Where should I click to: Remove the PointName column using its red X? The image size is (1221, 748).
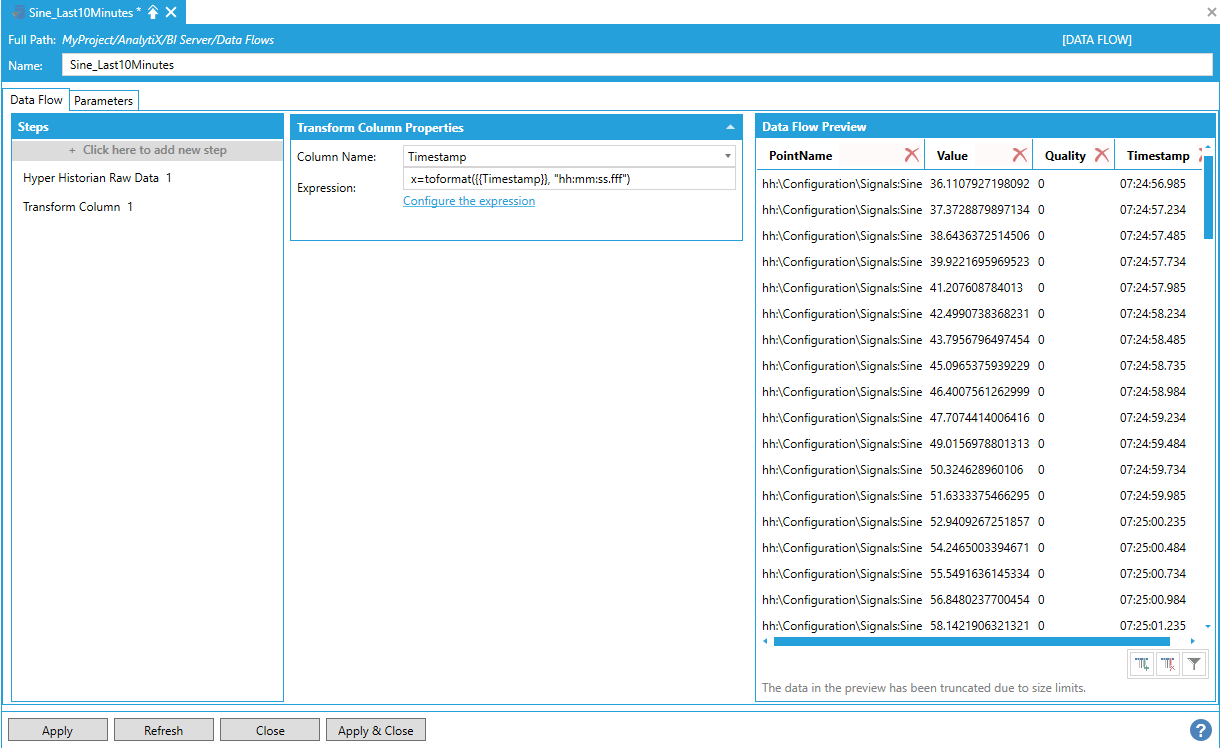(911, 155)
